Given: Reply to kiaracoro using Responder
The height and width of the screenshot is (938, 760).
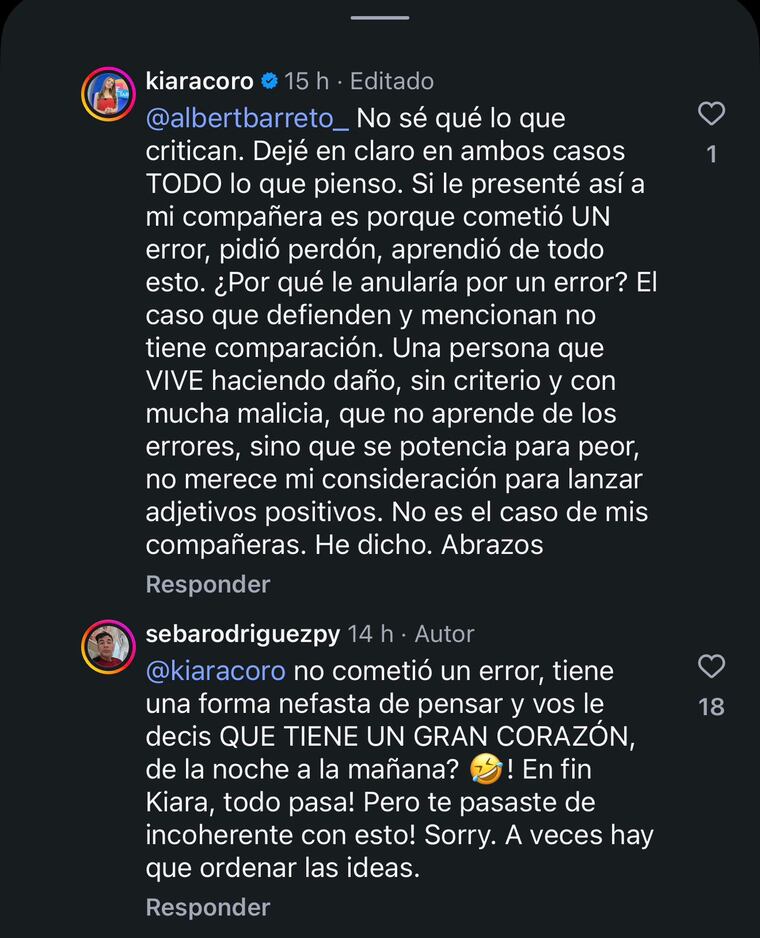Looking at the screenshot, I should point(208,584).
